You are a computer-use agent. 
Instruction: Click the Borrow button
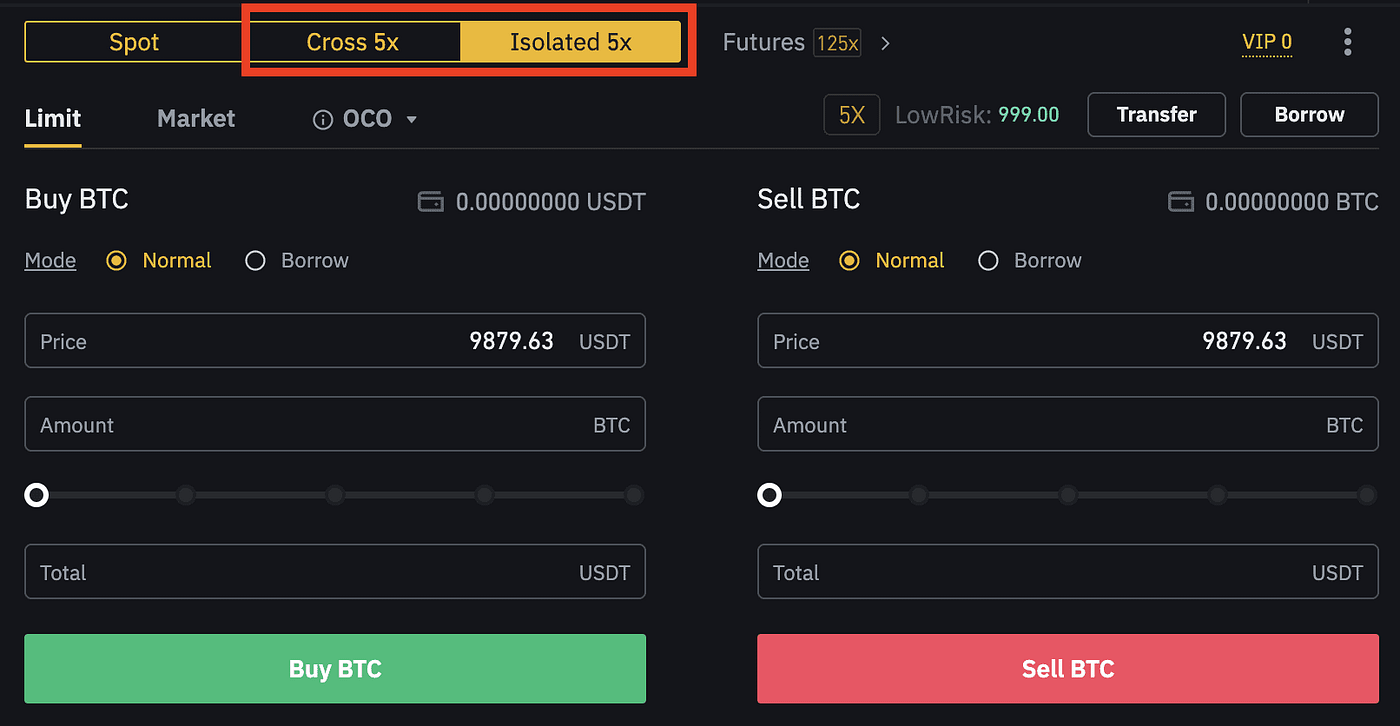pyautogui.click(x=1309, y=115)
